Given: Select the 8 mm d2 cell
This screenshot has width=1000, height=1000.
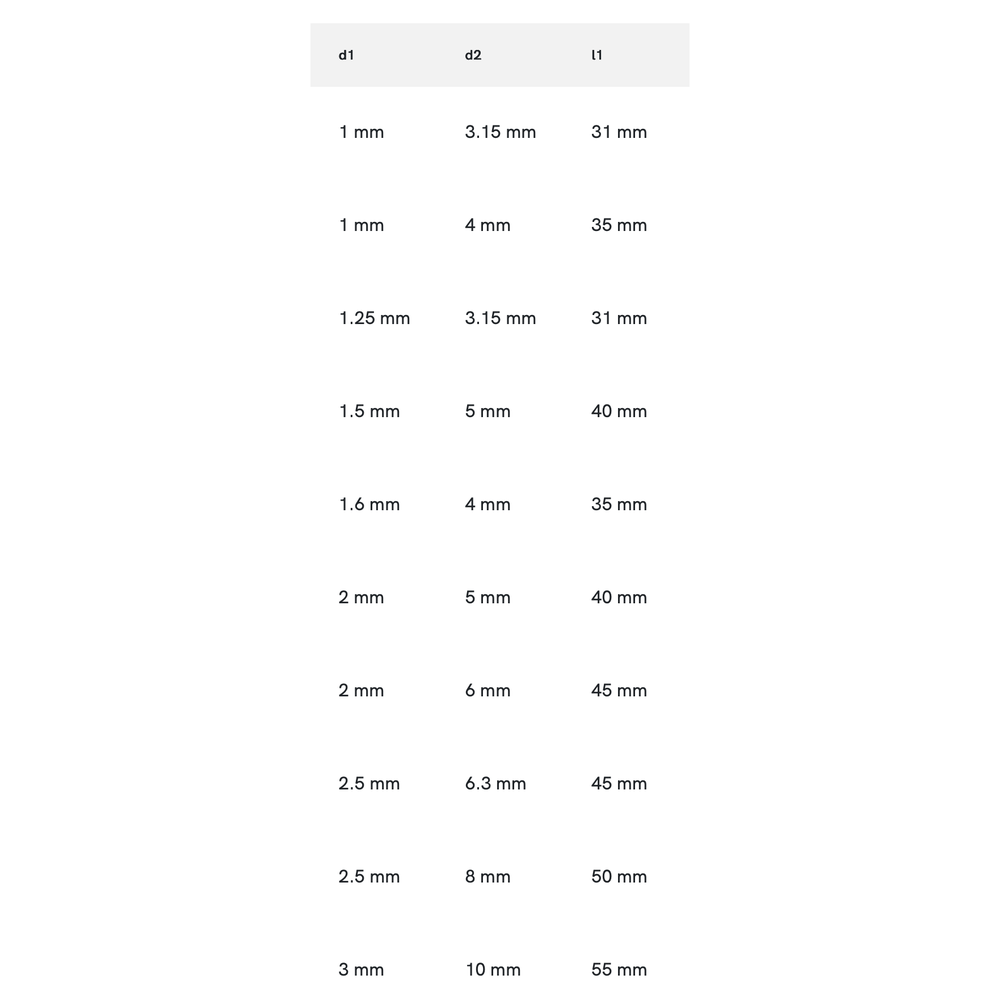Looking at the screenshot, I should [487, 876].
